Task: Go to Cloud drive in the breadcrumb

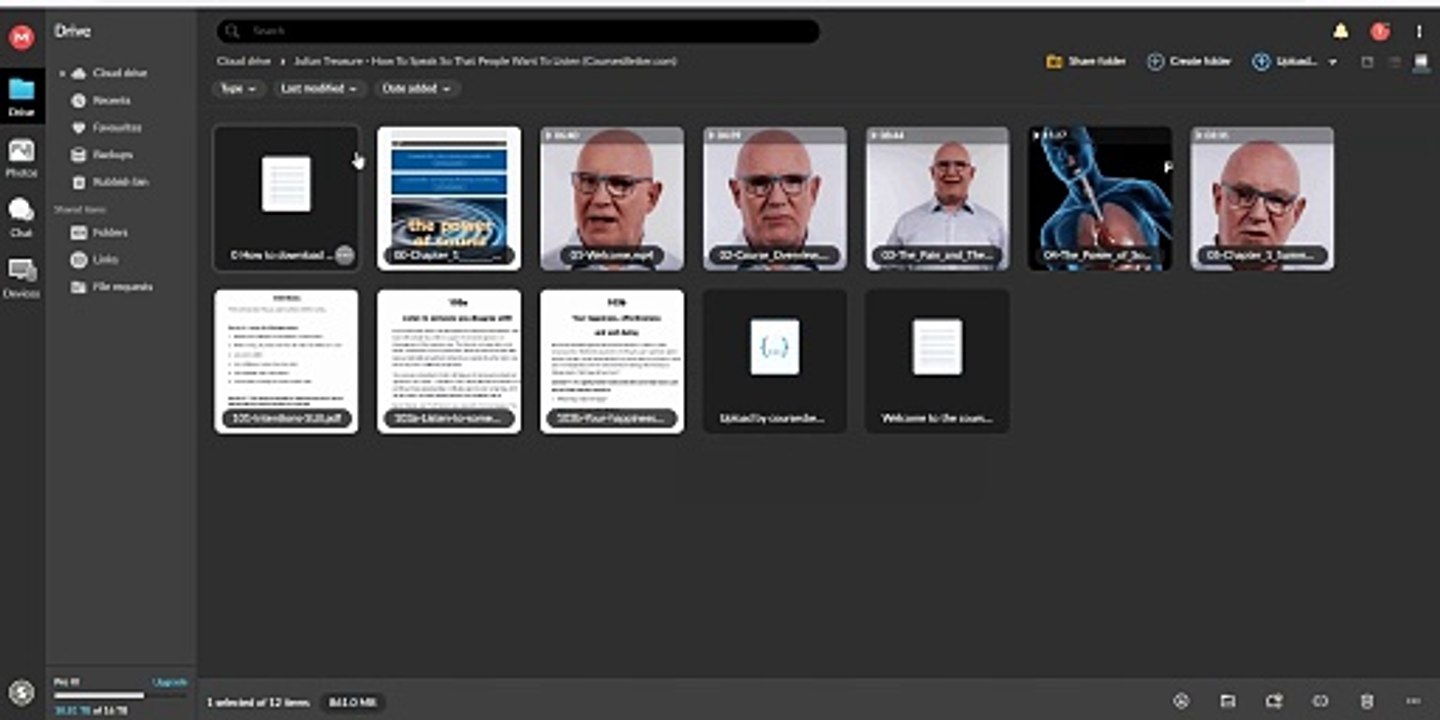Action: [x=244, y=61]
